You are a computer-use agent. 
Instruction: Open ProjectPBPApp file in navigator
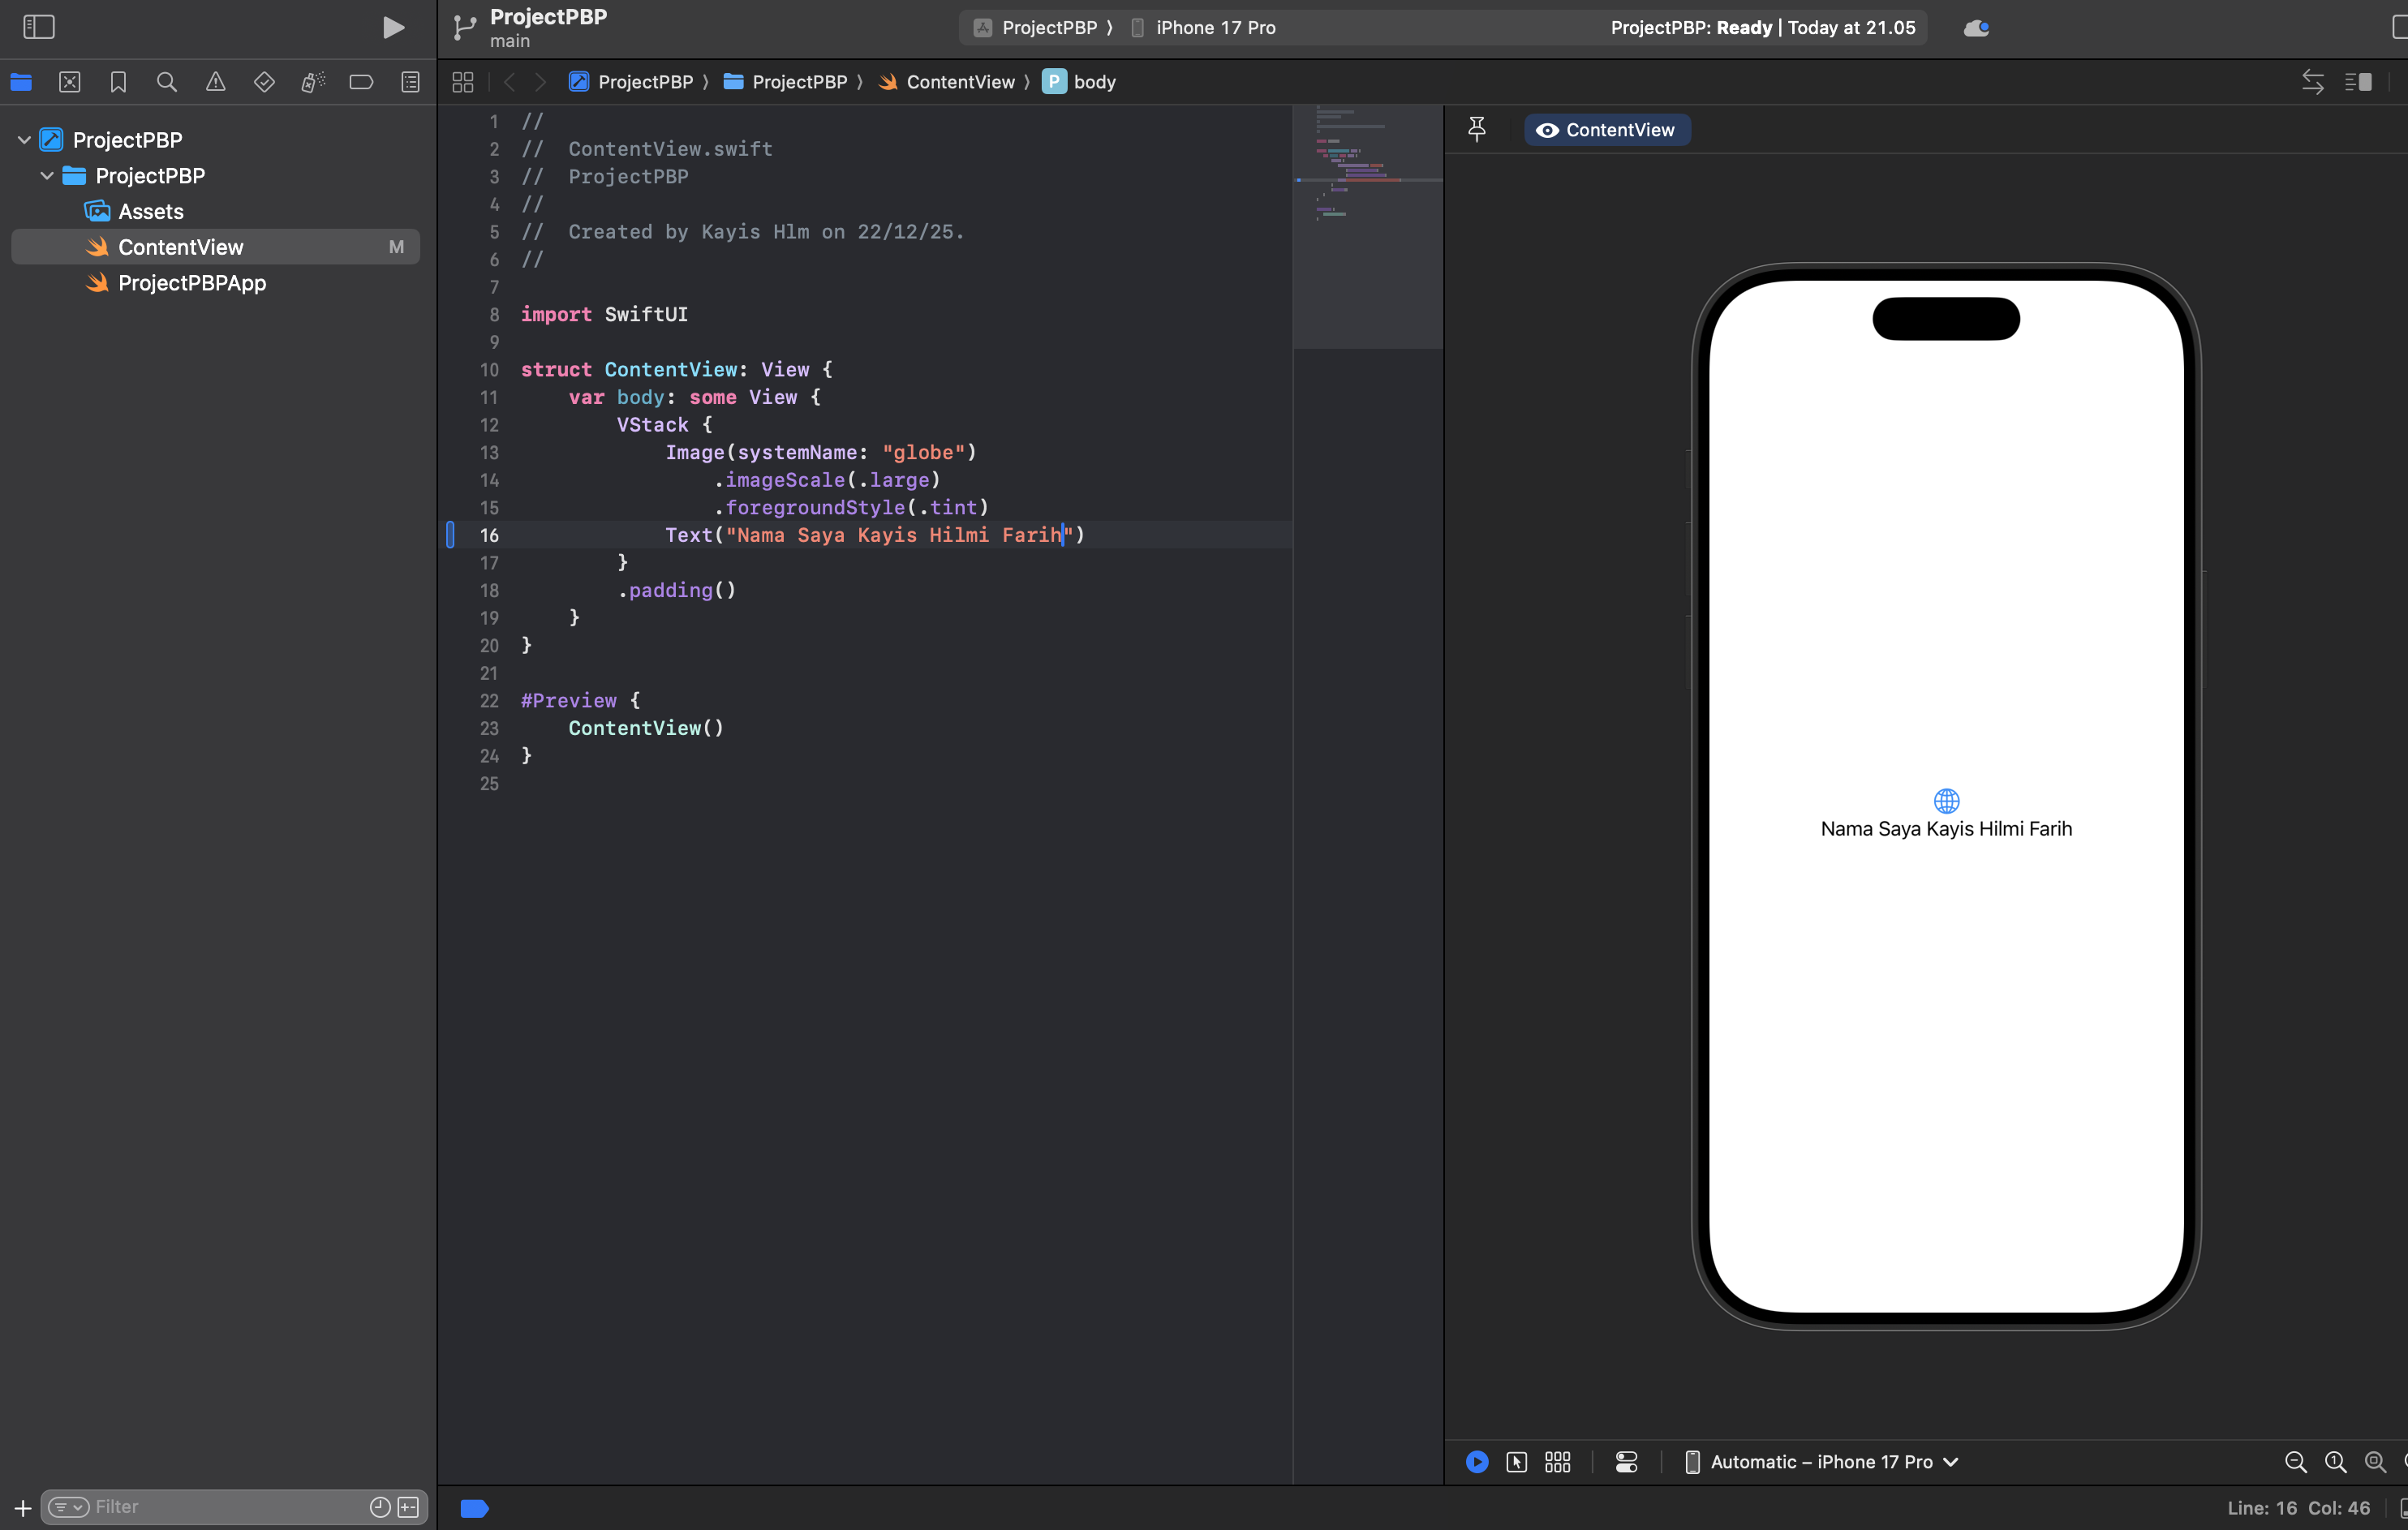pyautogui.click(x=192, y=283)
